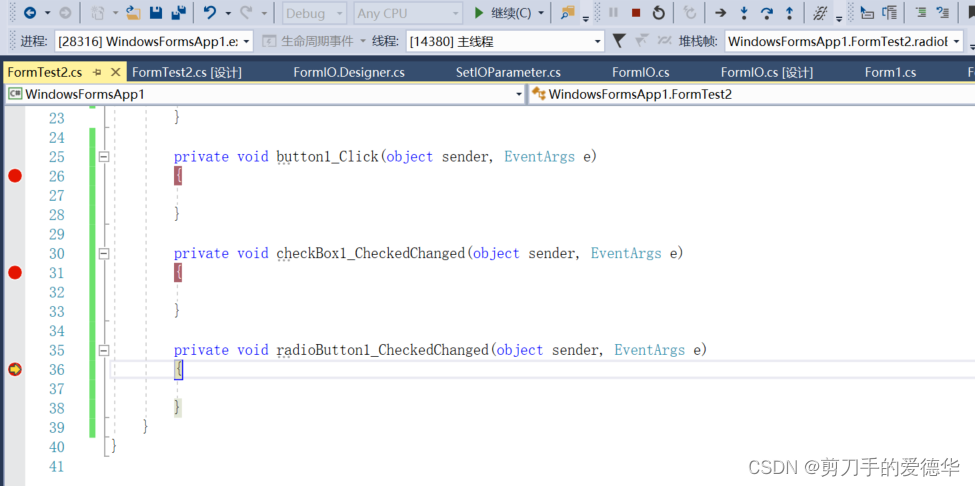
Task: Click the Save floppy disk icon
Action: 156,12
